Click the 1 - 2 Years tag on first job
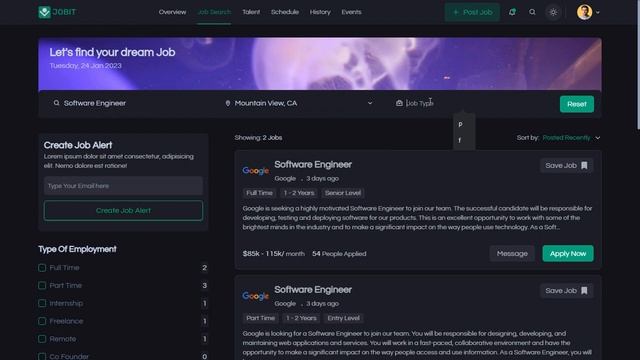The width and height of the screenshot is (640, 360). tap(299, 193)
